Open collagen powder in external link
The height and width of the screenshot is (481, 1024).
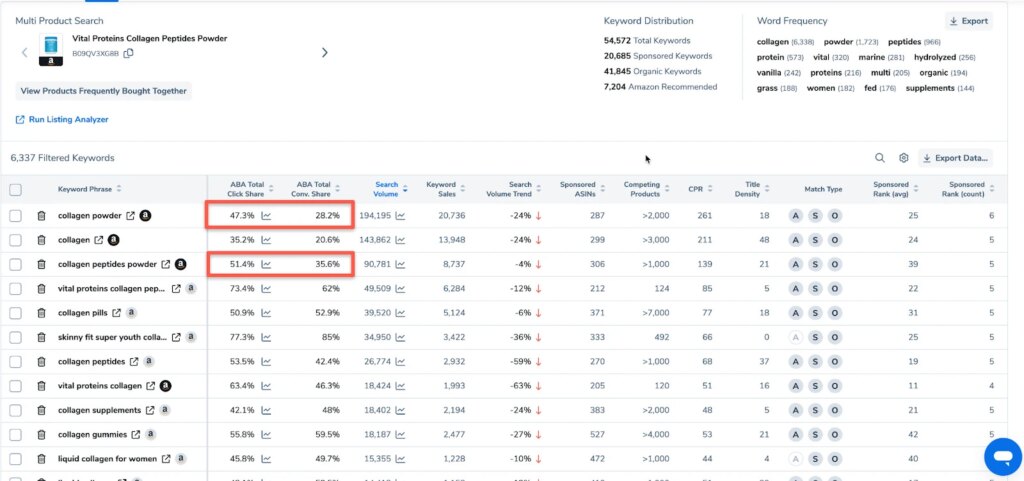[131, 215]
